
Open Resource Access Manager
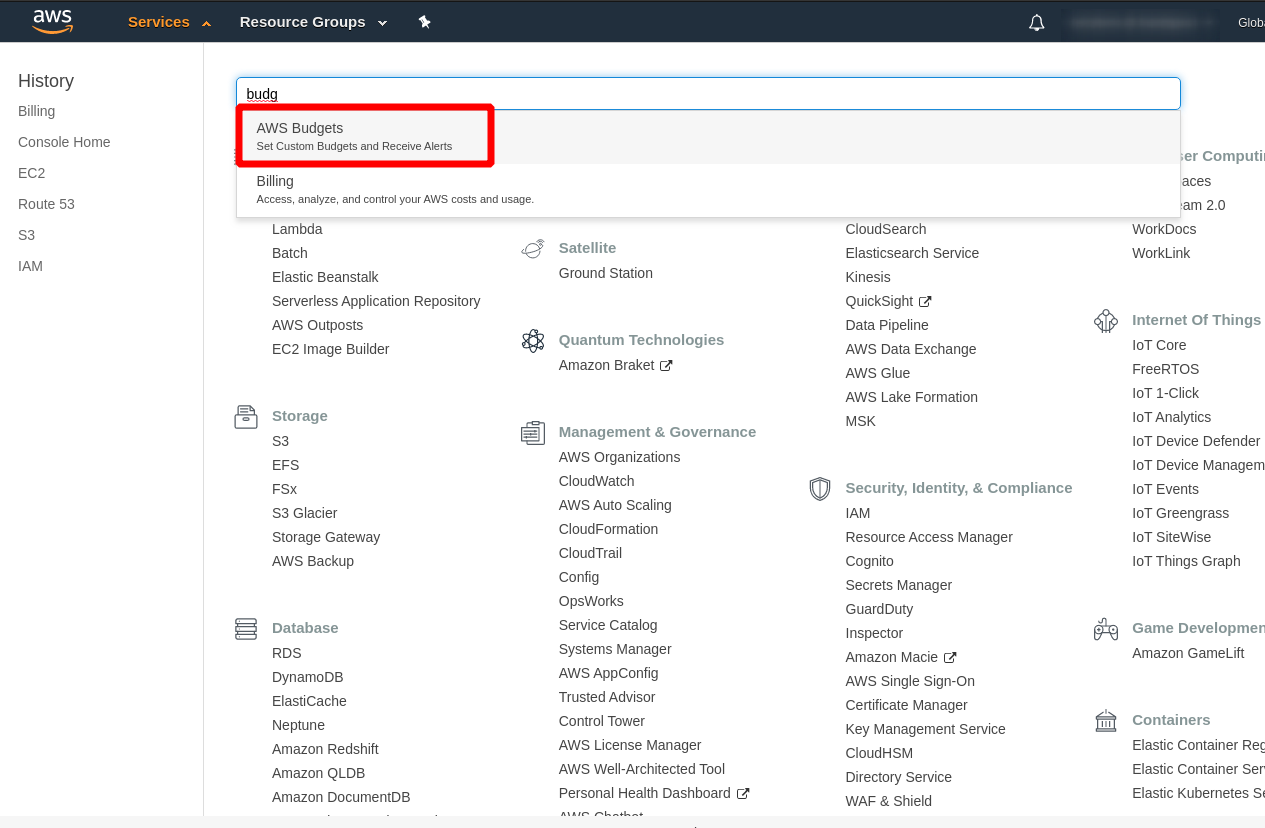[x=929, y=537]
